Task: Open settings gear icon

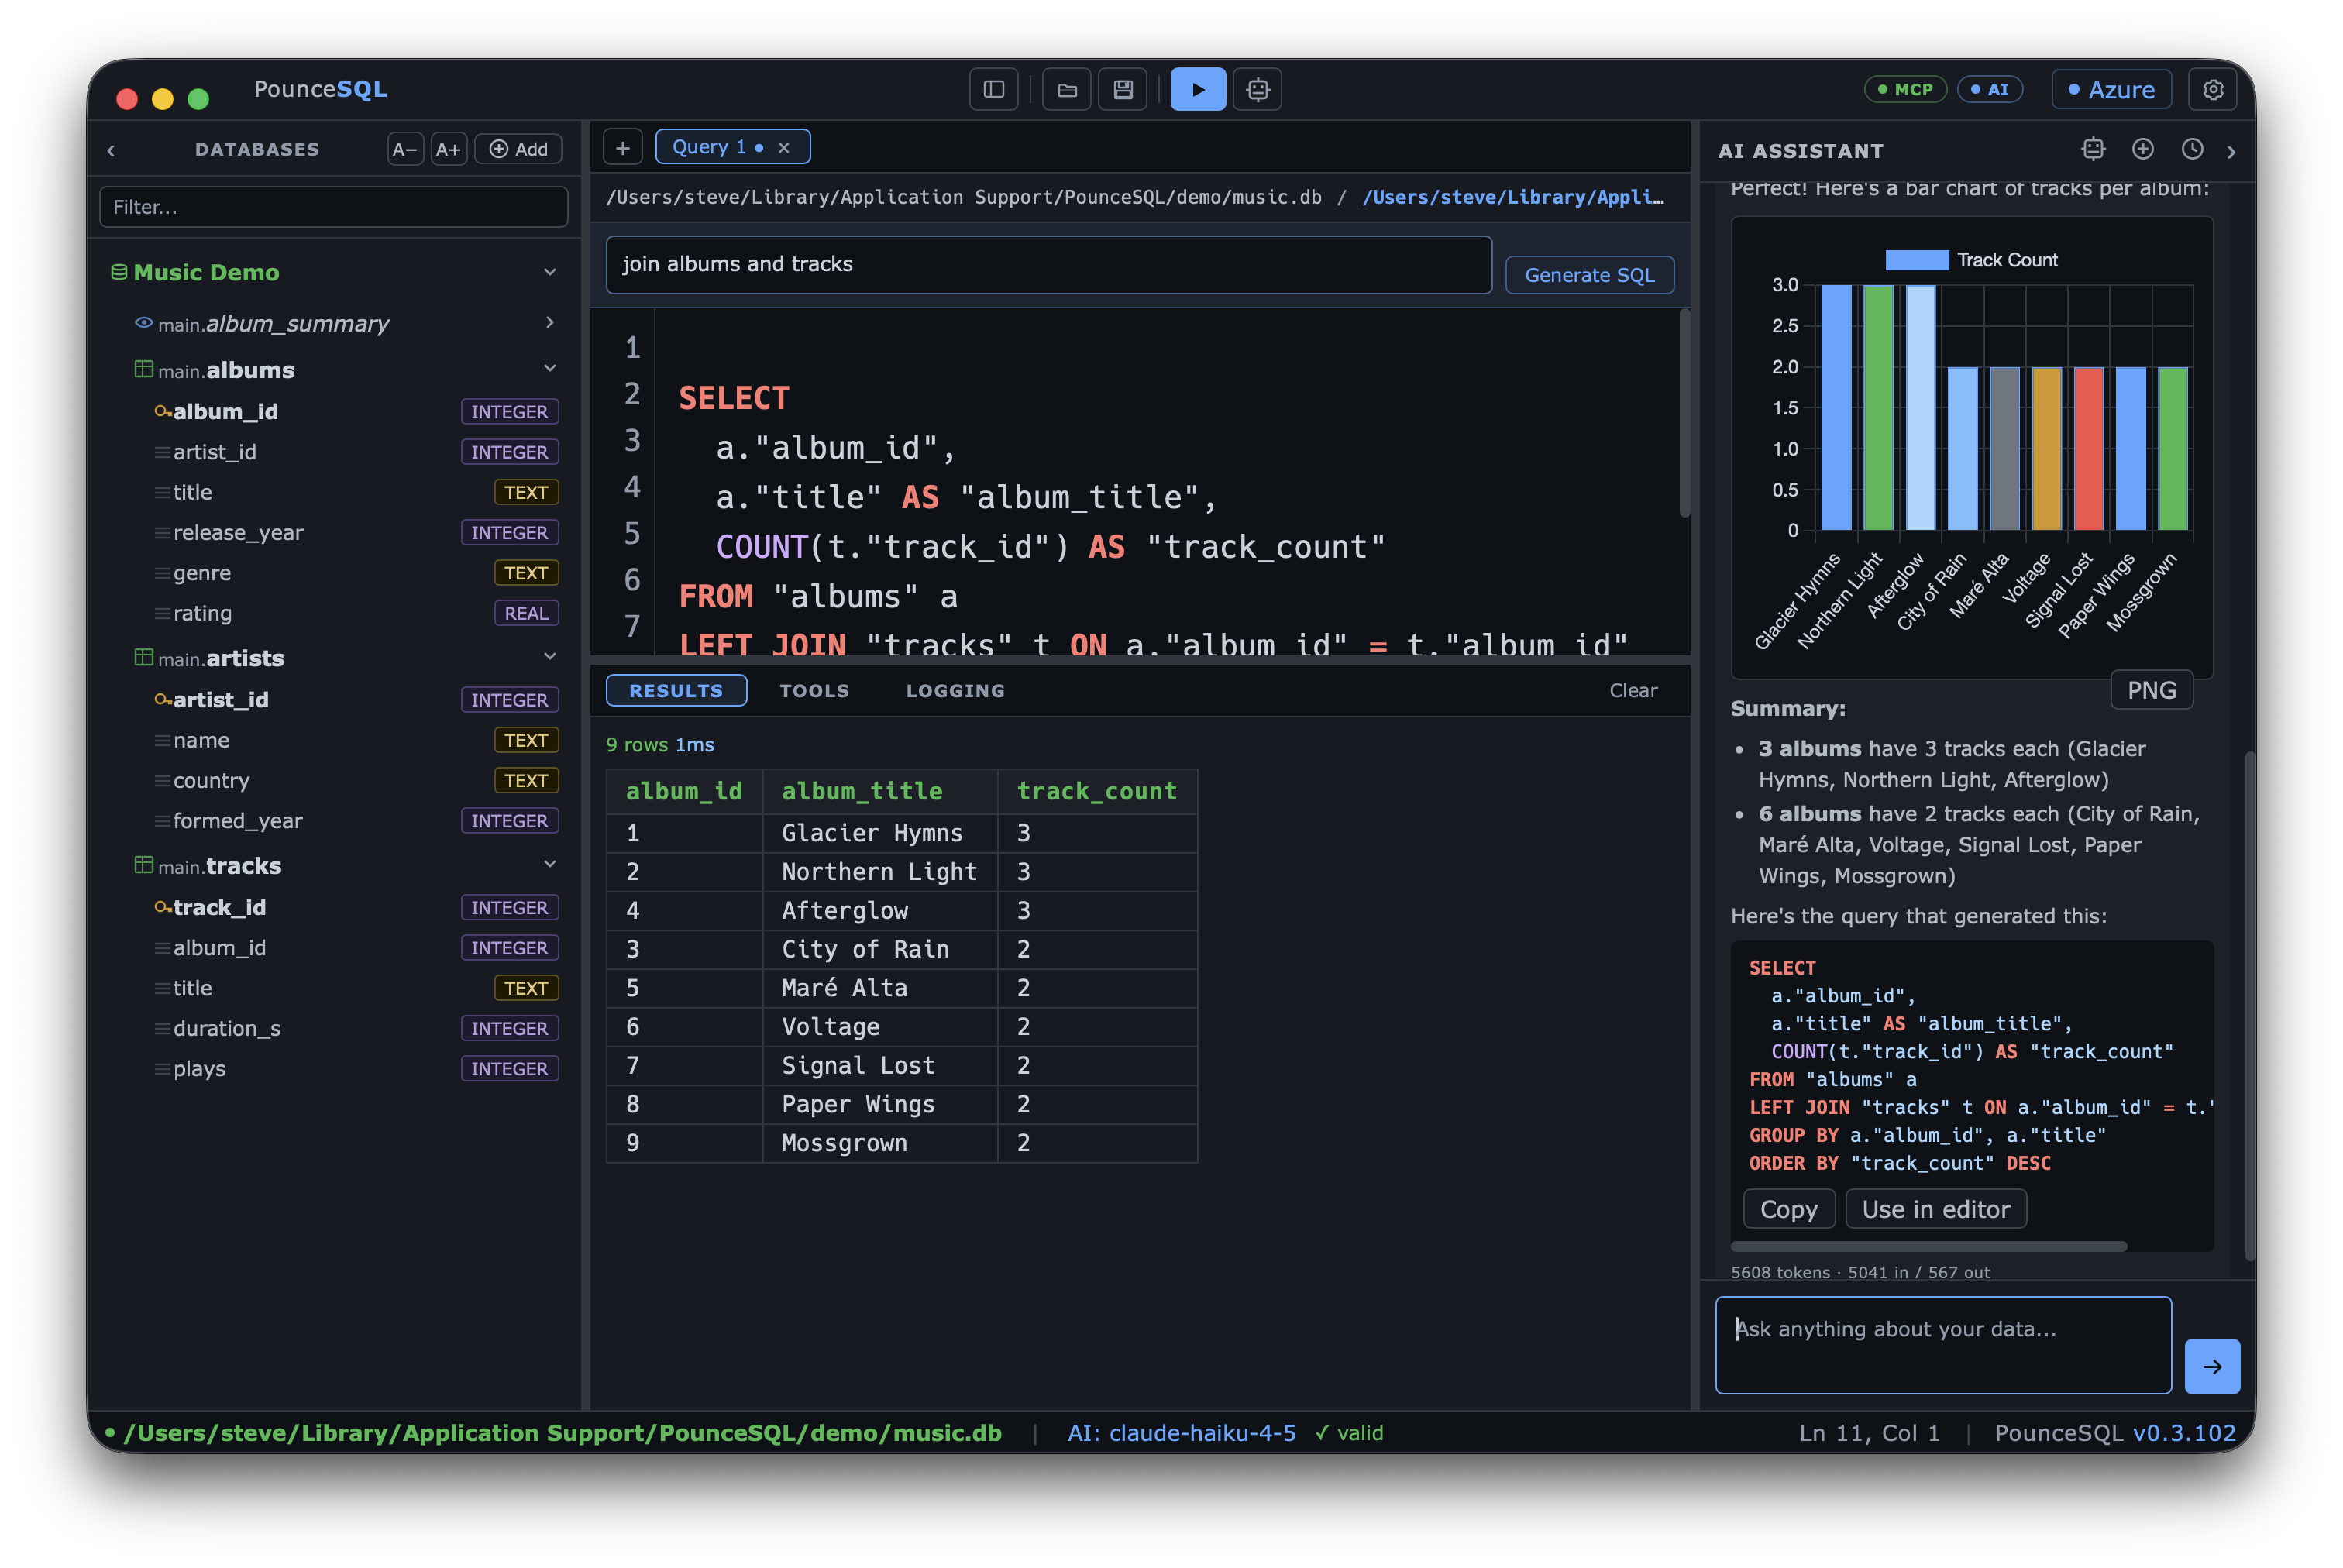Action: (x=2213, y=90)
